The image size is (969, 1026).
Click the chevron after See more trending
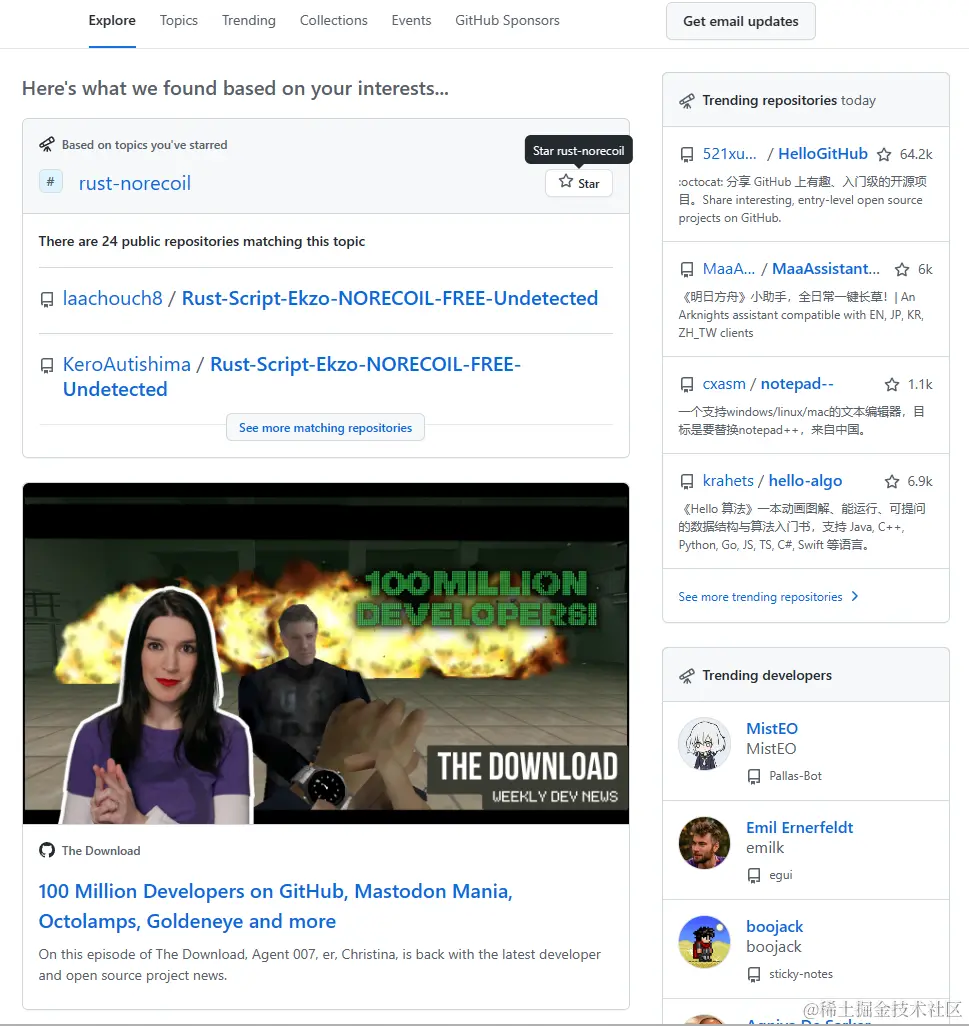point(854,597)
